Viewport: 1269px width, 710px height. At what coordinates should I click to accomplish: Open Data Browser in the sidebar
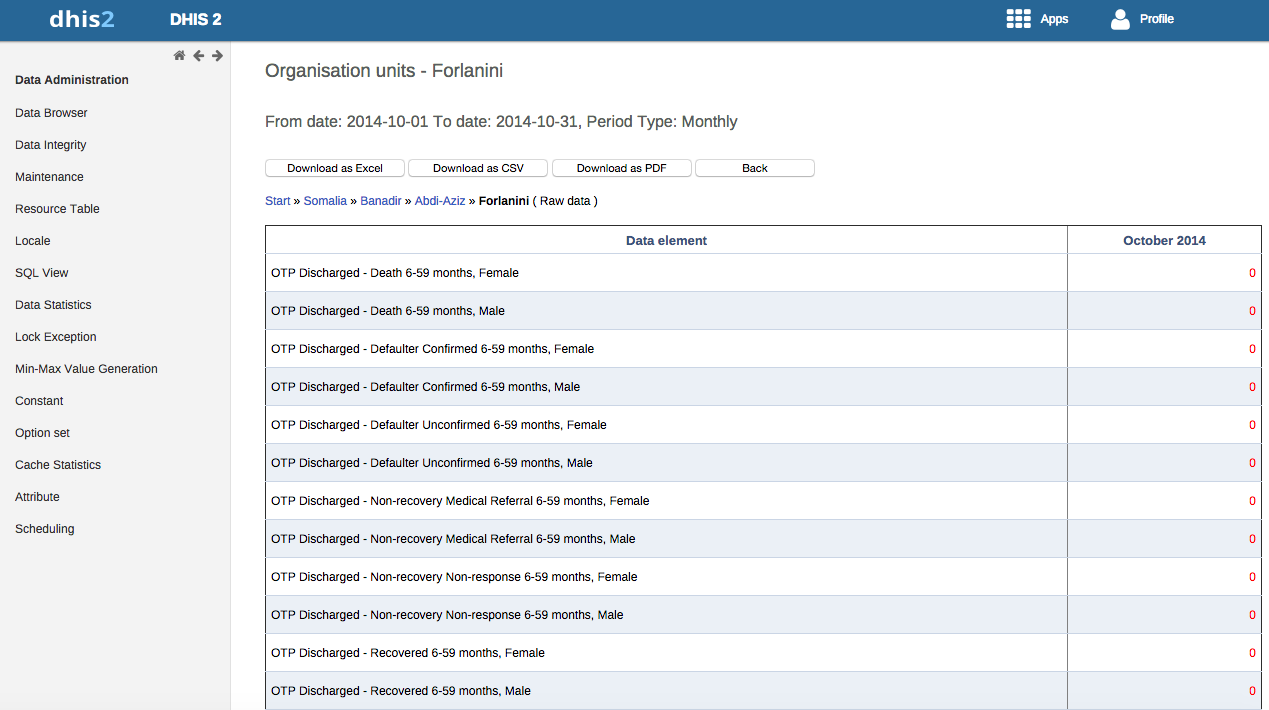51,113
